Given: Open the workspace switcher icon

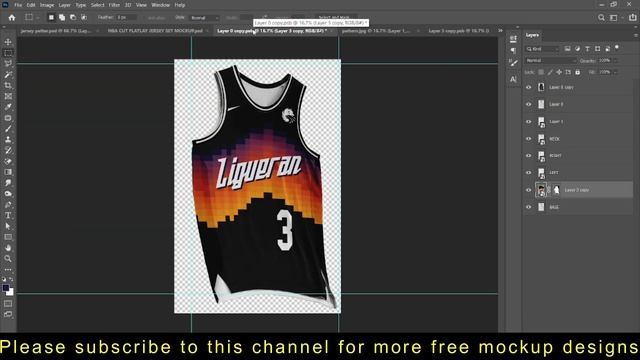Looking at the screenshot, I should 613,18.
